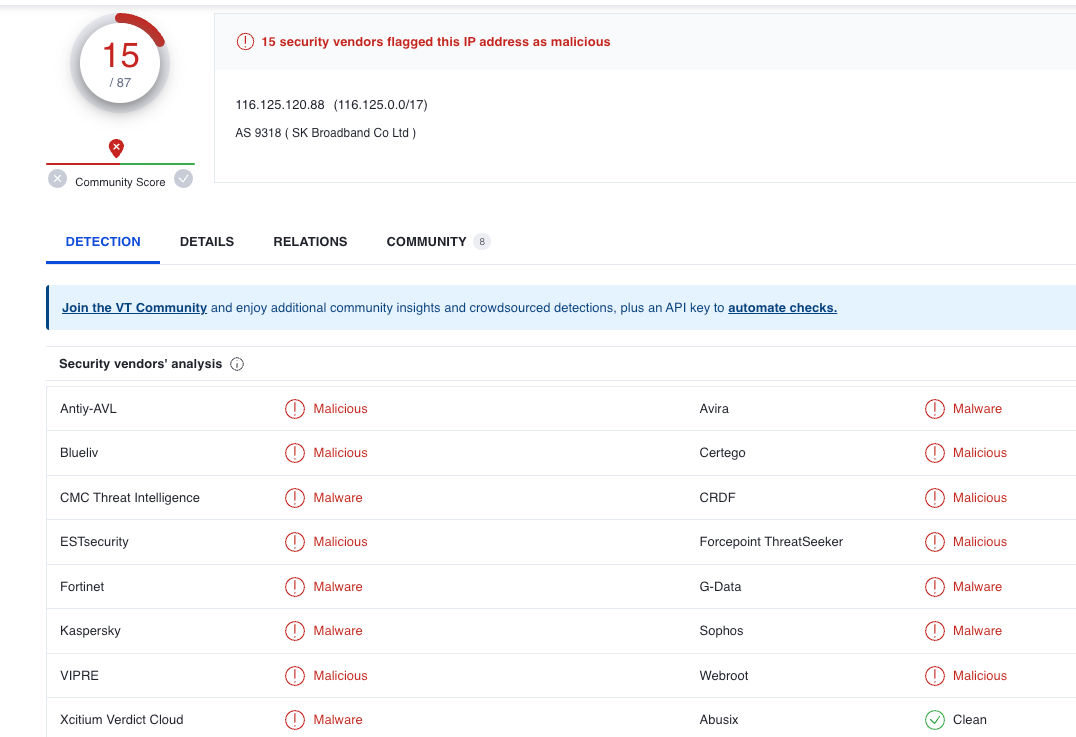The image size is (1076, 737).
Task: Select the DETECTION tab
Action: 103,242
